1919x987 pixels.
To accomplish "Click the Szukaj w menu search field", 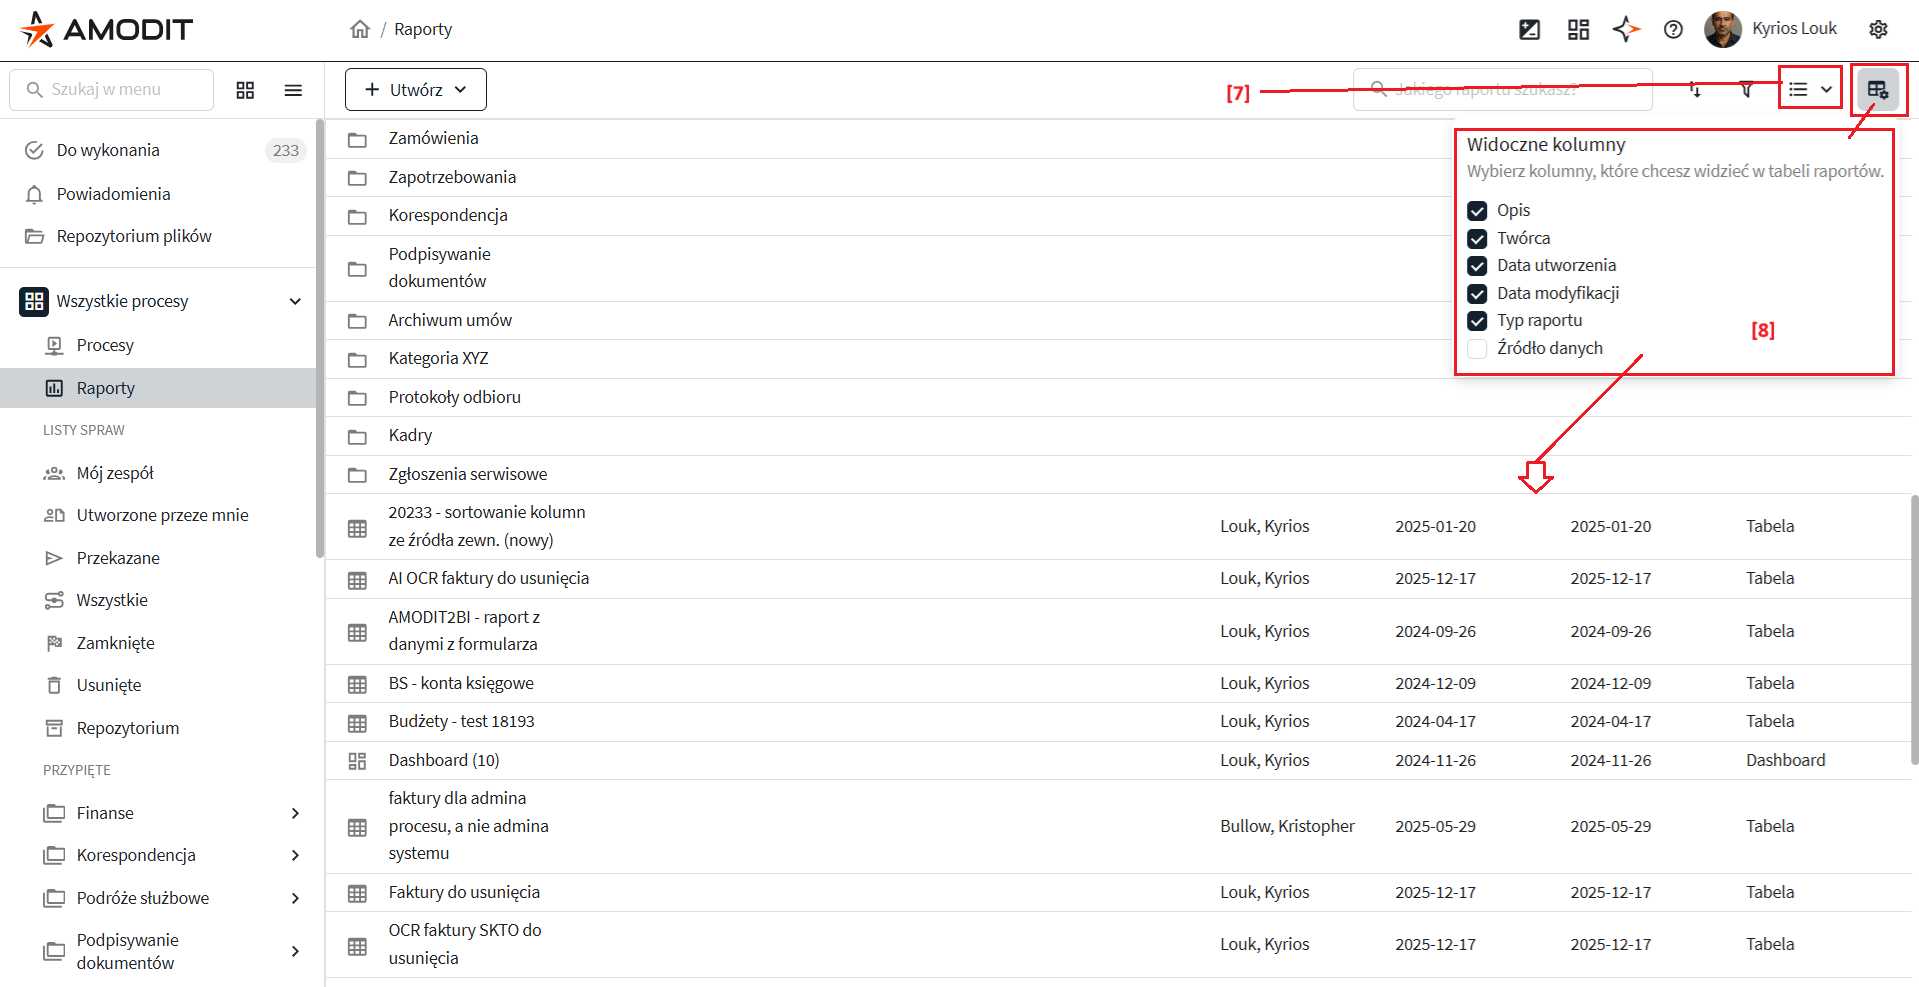I will [112, 90].
